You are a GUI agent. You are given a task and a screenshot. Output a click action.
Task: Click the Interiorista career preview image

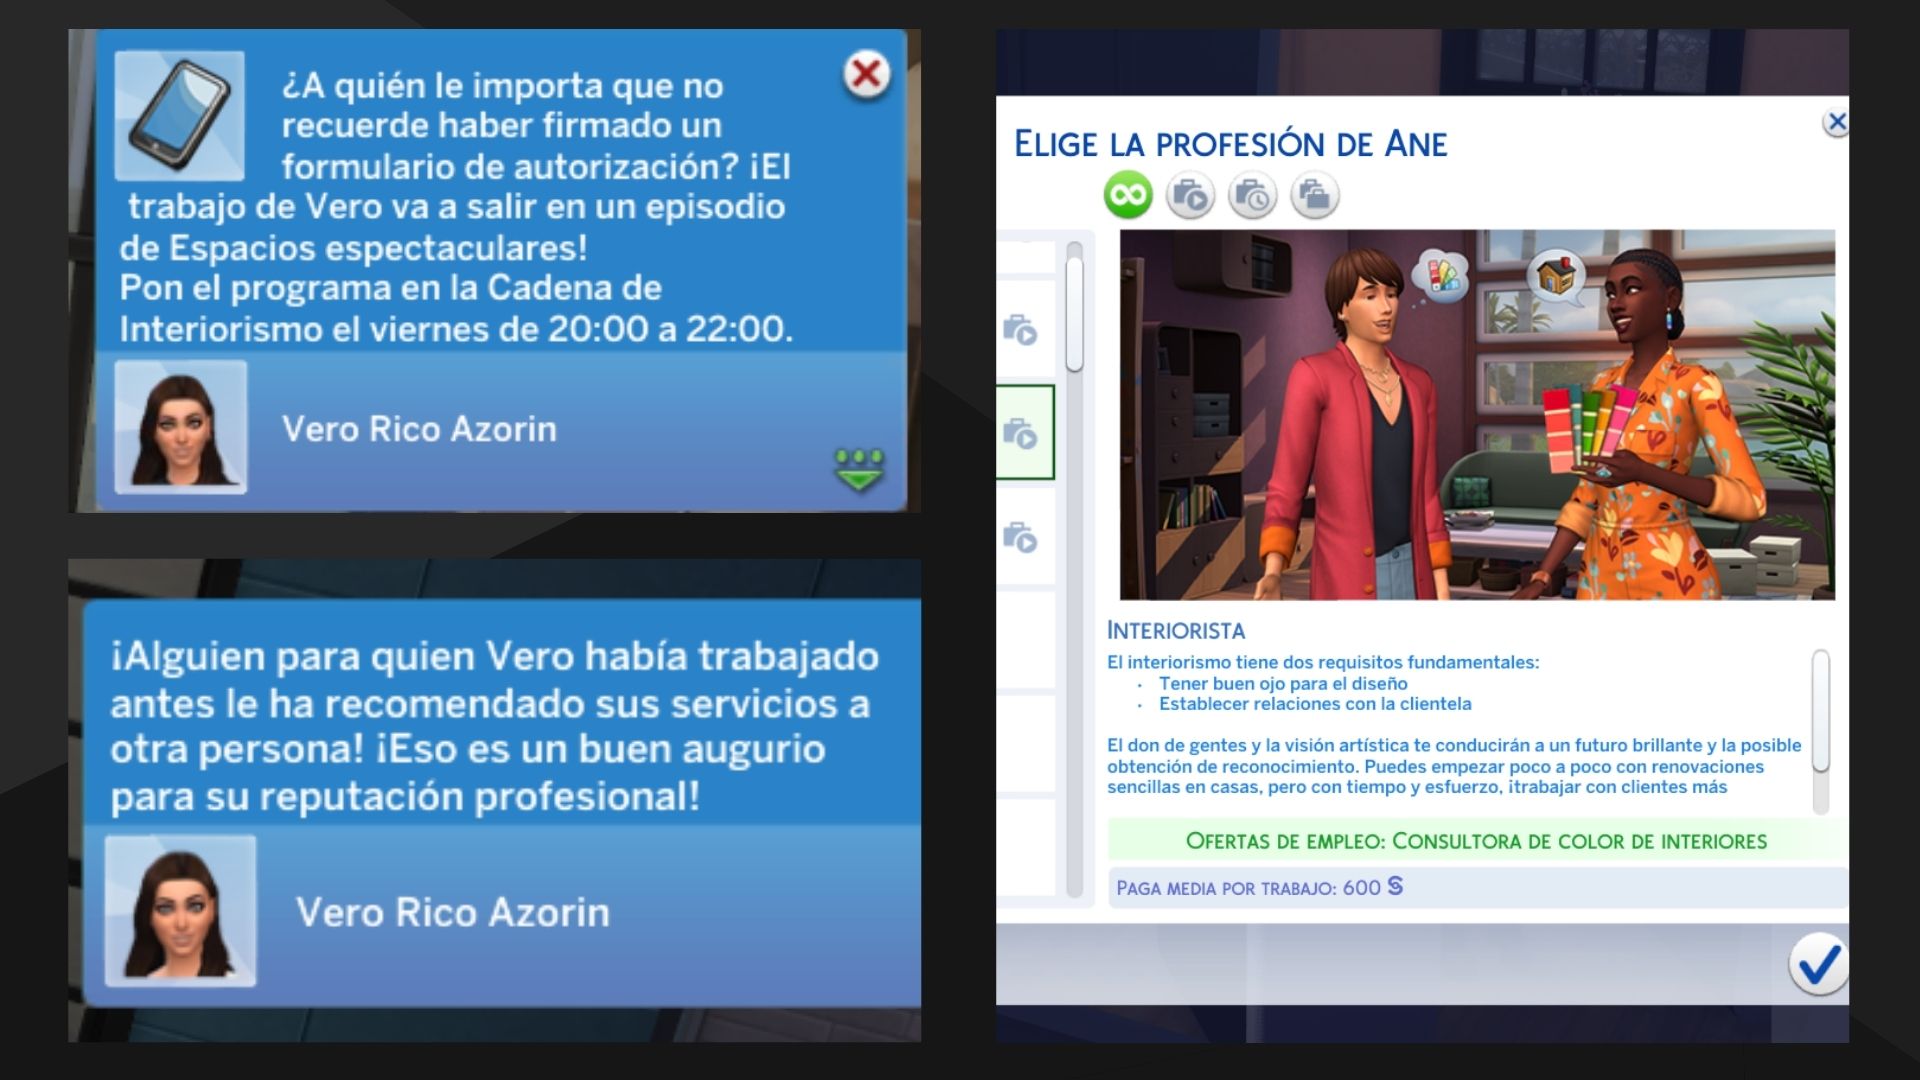1477,415
